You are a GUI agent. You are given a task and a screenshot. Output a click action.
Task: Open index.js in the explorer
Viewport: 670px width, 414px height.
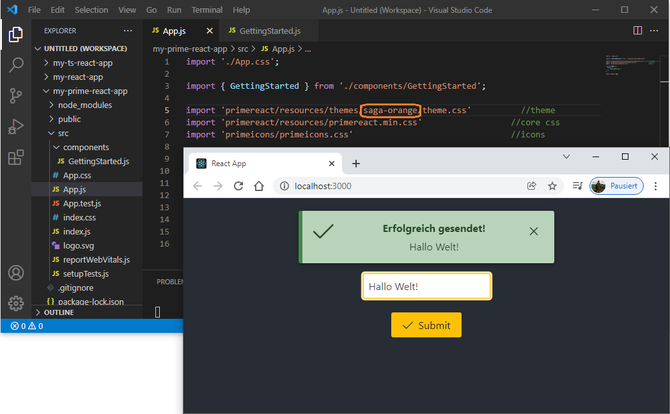click(76, 231)
